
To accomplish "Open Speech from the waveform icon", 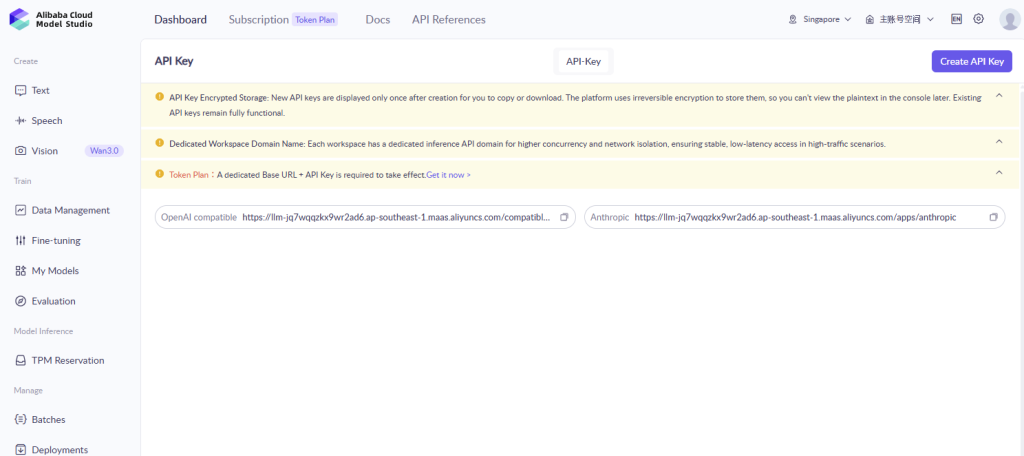I will (20, 121).
